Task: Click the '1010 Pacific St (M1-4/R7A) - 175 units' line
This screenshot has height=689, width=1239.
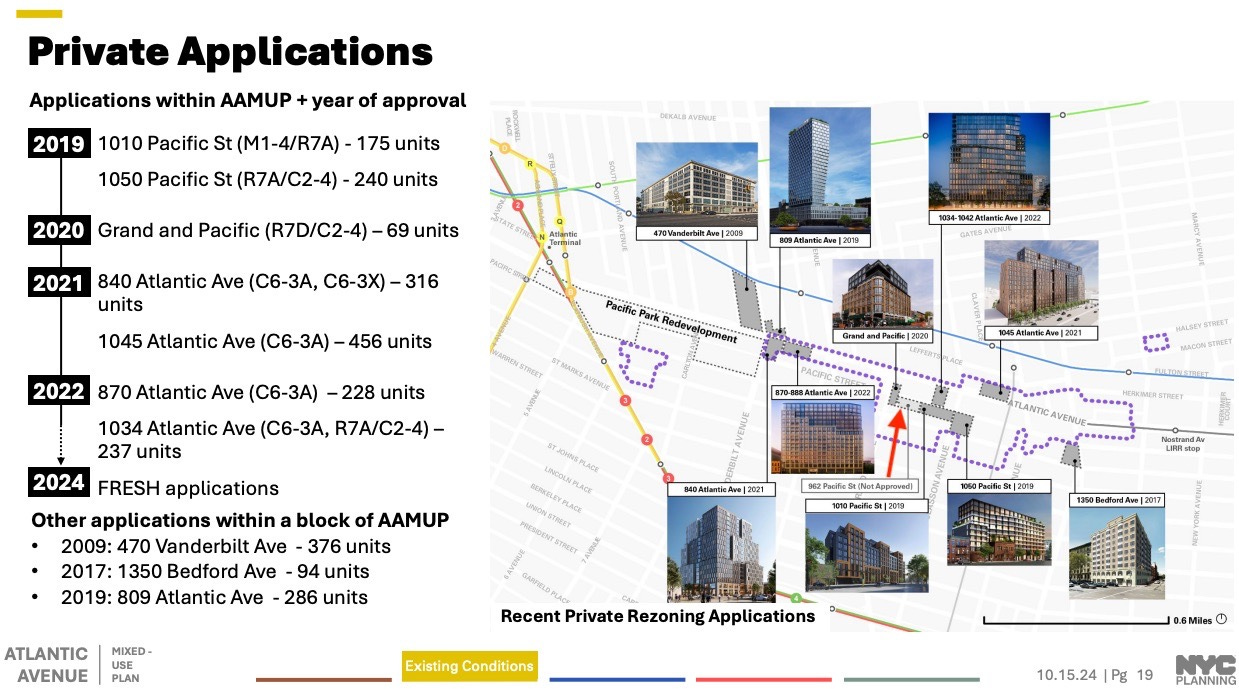Action: click(269, 143)
